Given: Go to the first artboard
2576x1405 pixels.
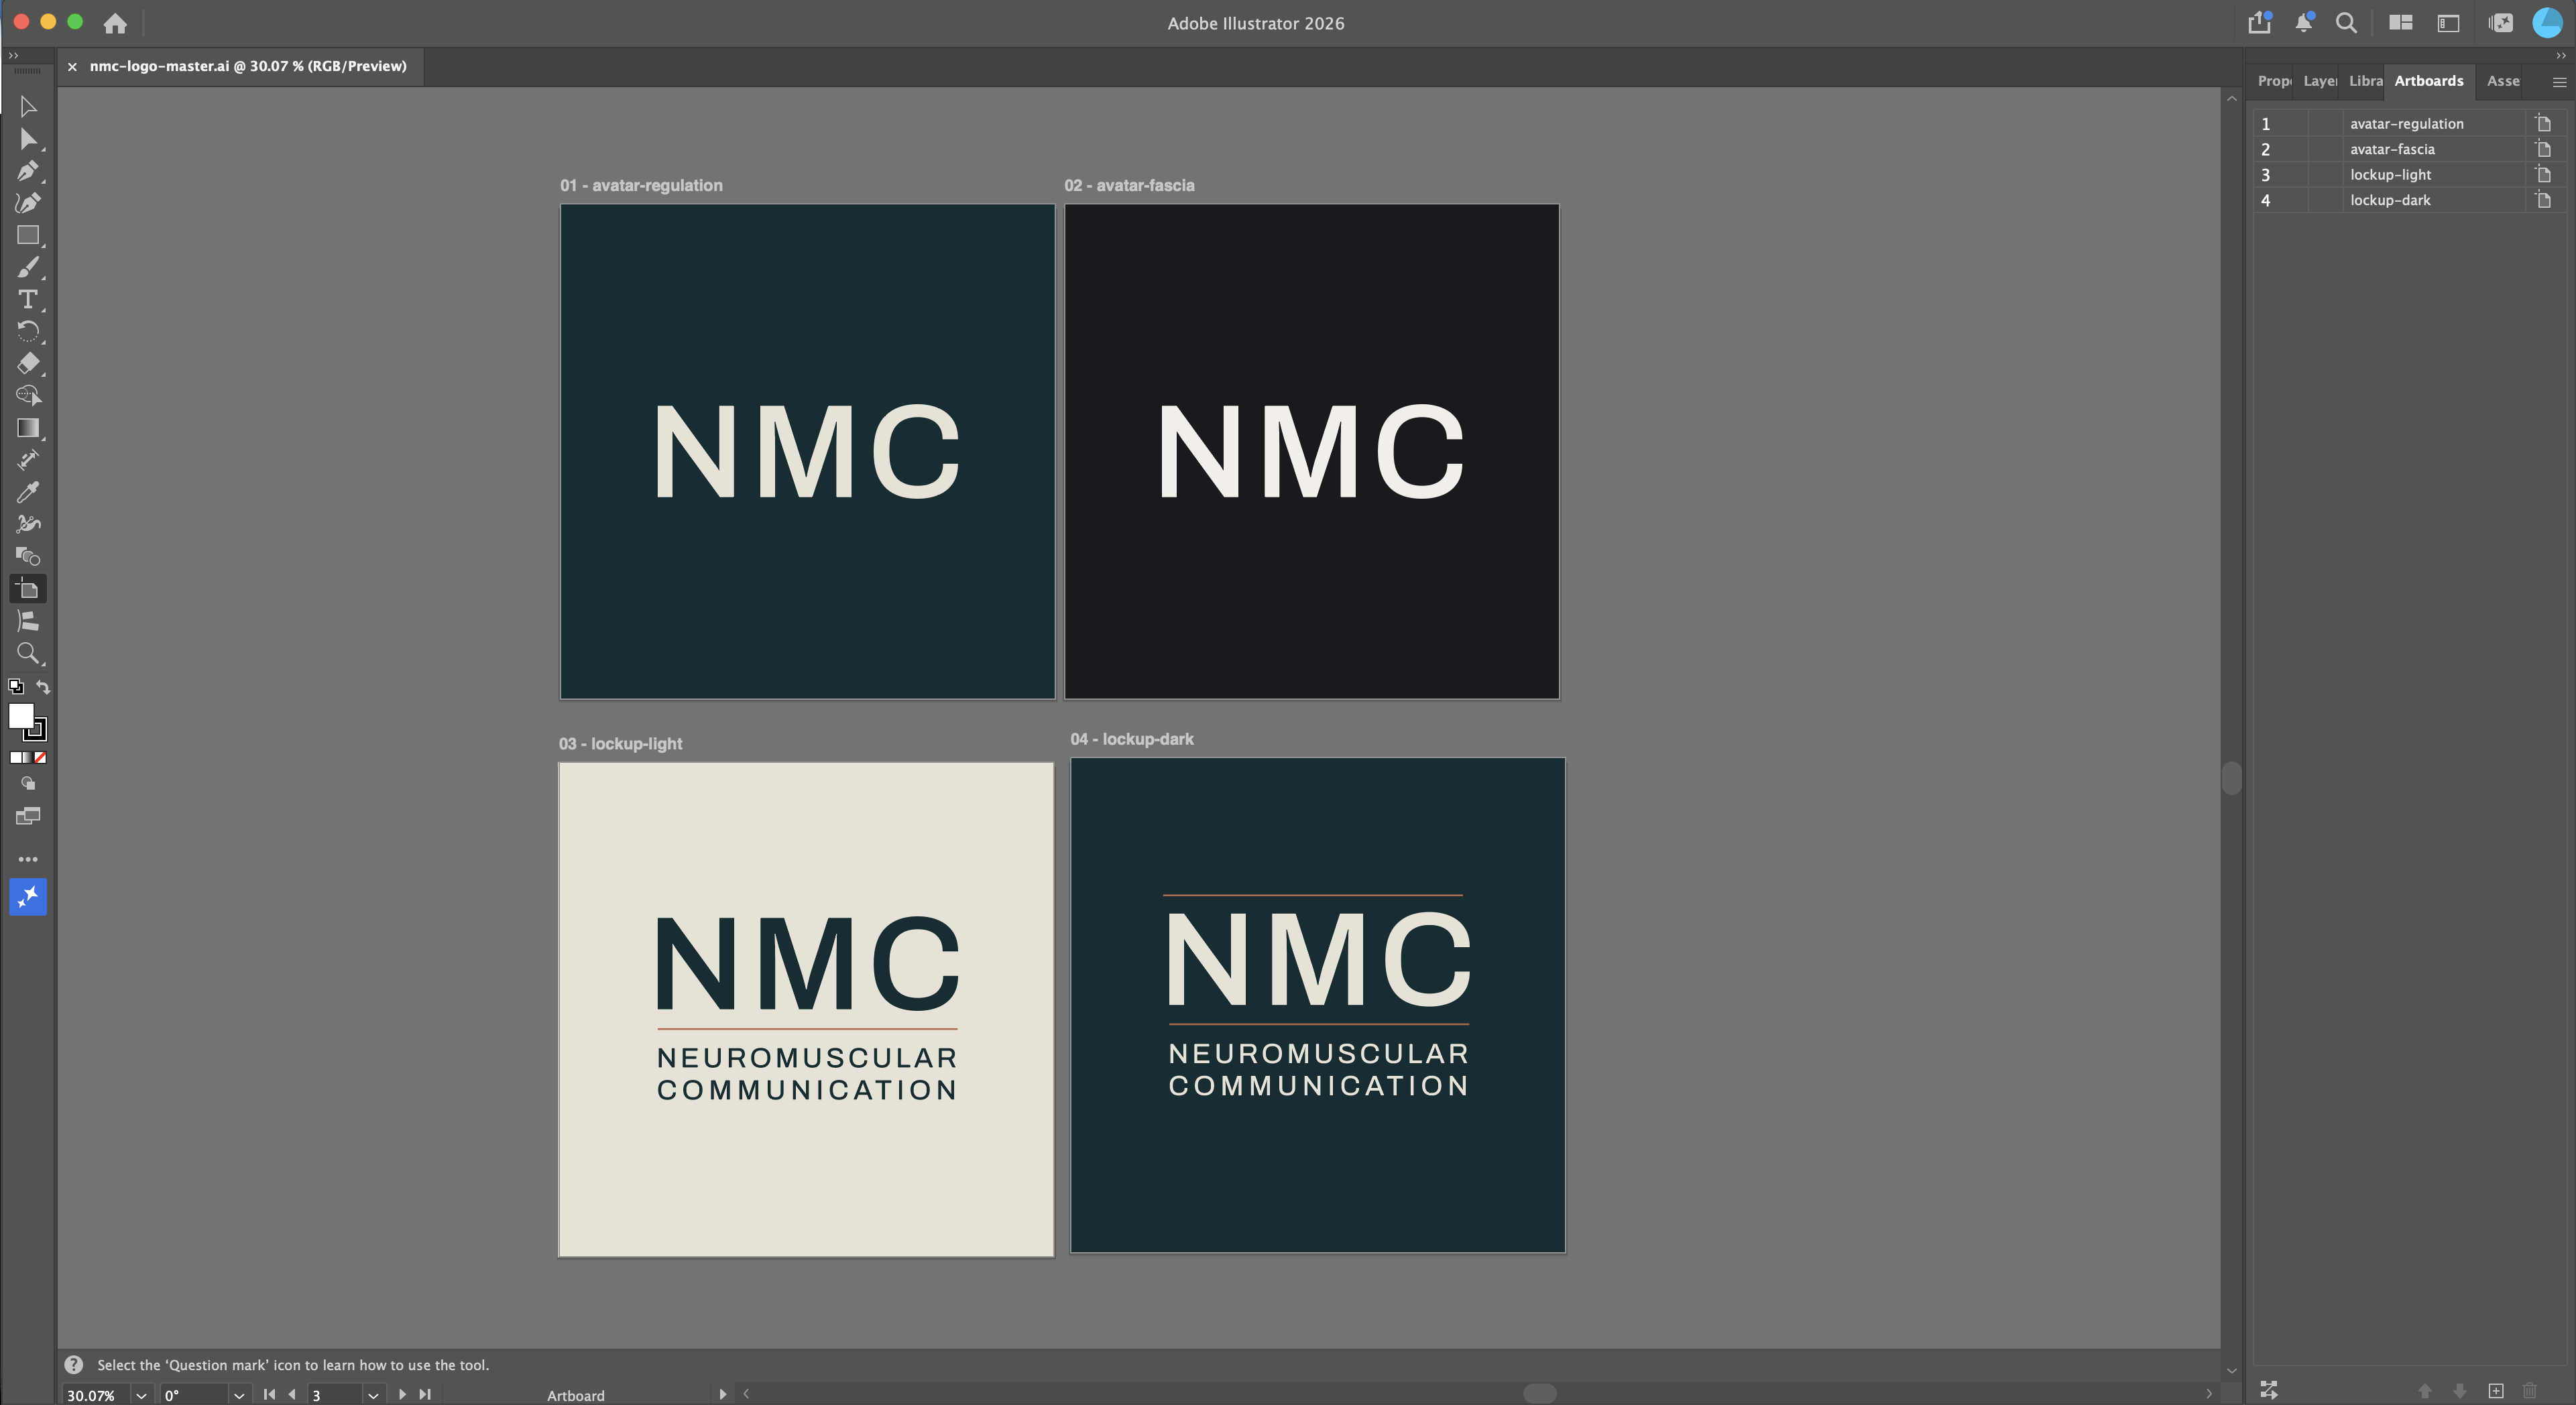Looking at the screenshot, I should click(269, 1394).
